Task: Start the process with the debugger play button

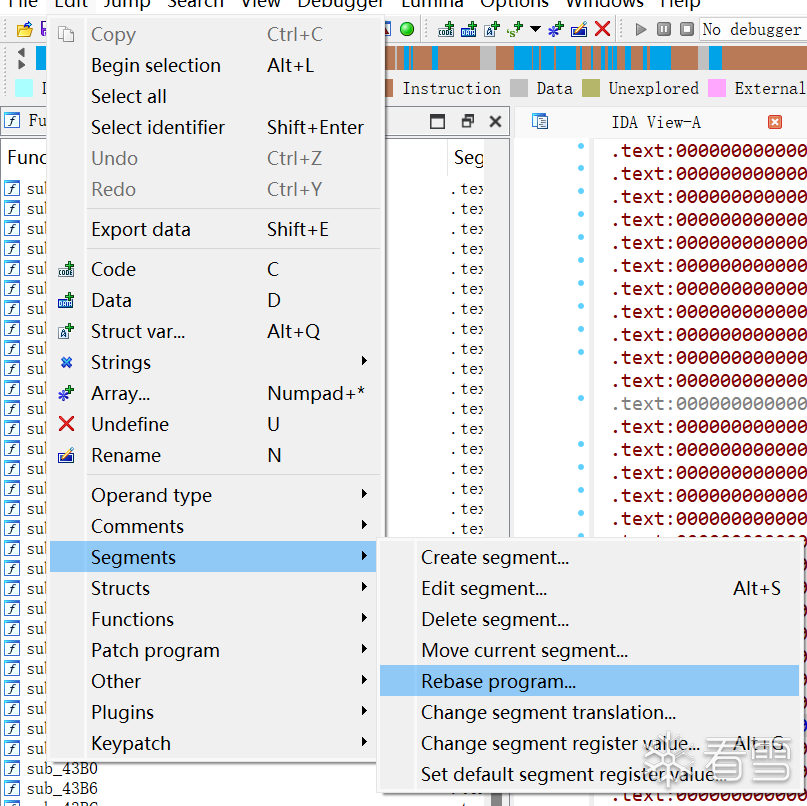Action: point(641,29)
